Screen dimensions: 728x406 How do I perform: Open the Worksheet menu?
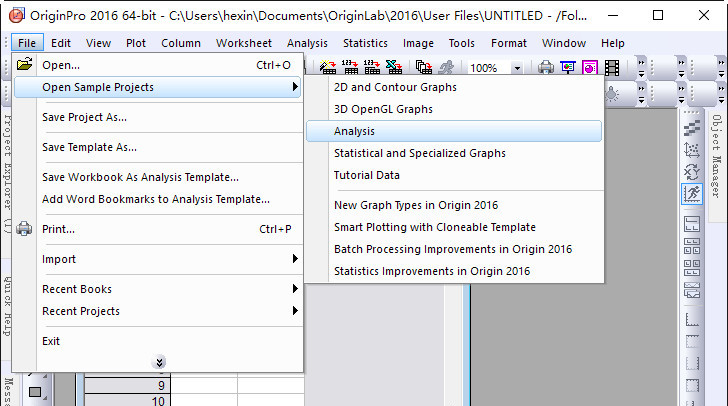tap(244, 43)
